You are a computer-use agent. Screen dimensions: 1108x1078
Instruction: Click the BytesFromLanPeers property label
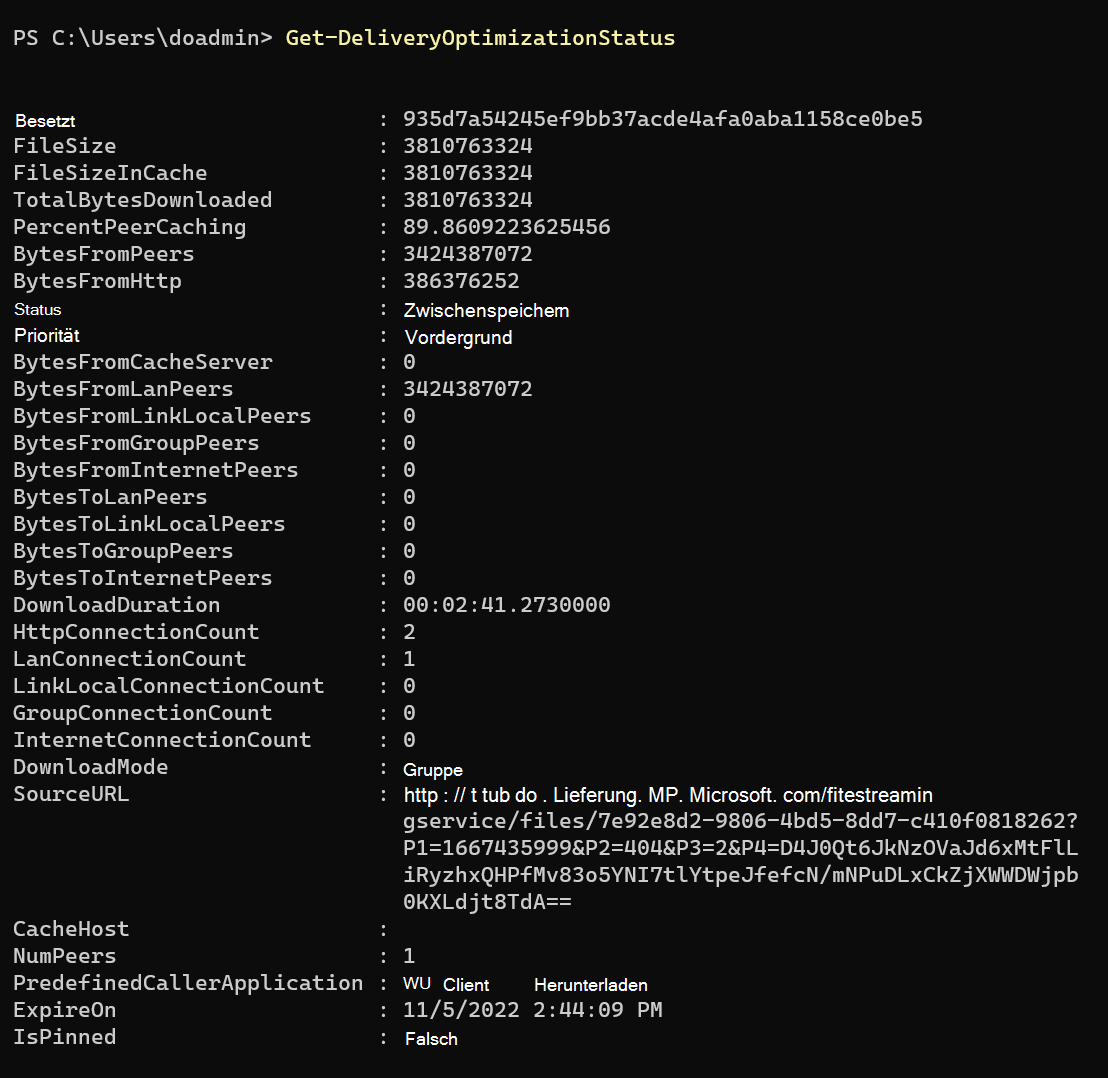click(x=123, y=389)
